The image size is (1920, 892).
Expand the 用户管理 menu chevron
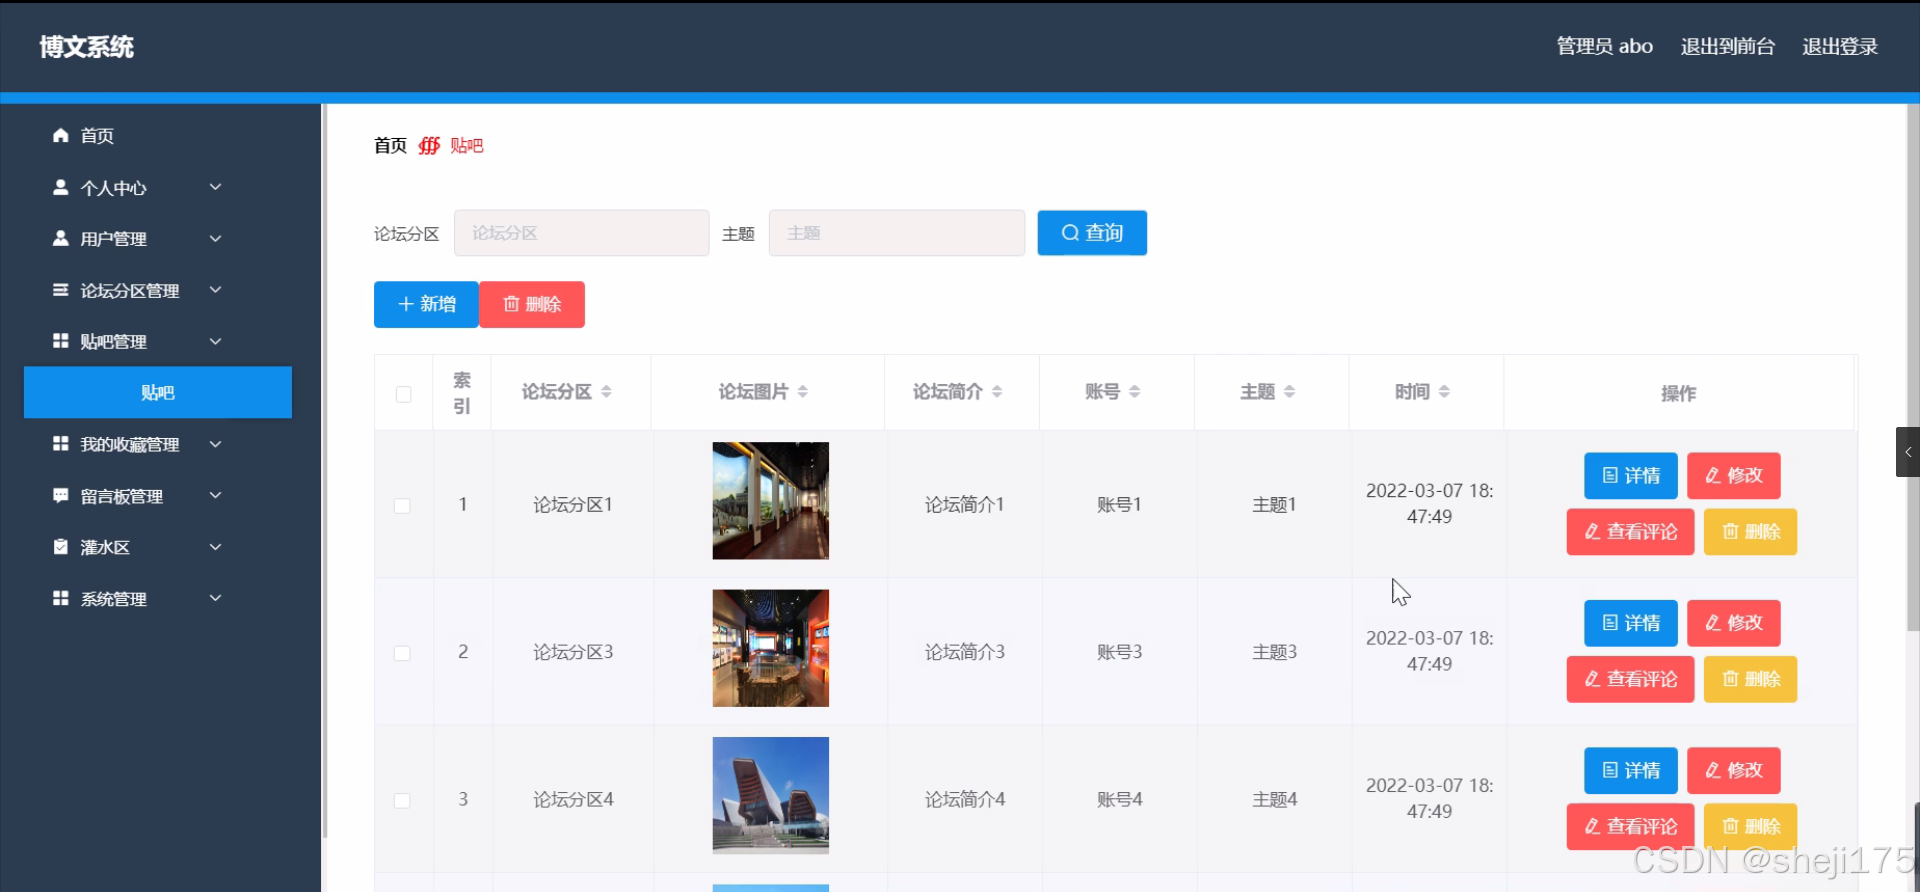pos(215,238)
